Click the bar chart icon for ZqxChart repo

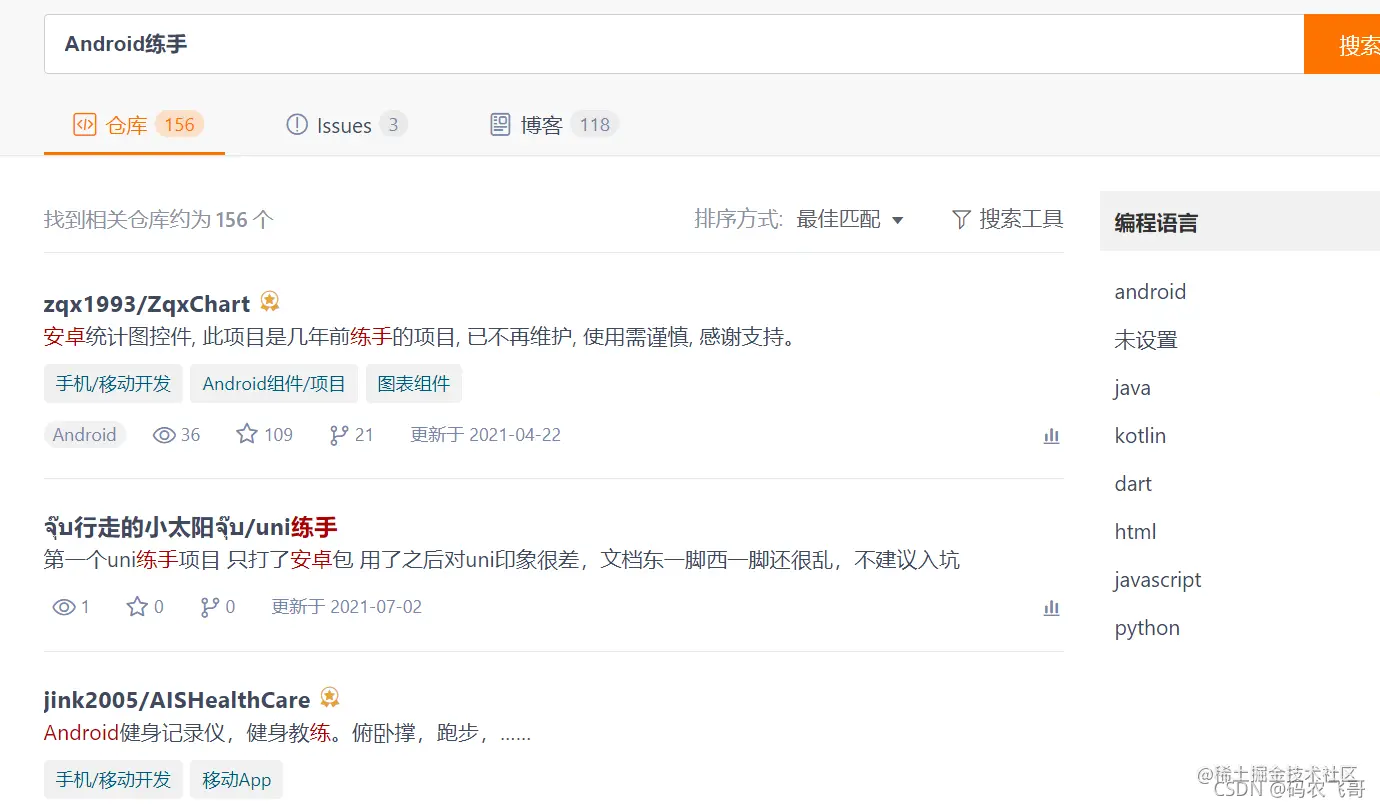1051,435
